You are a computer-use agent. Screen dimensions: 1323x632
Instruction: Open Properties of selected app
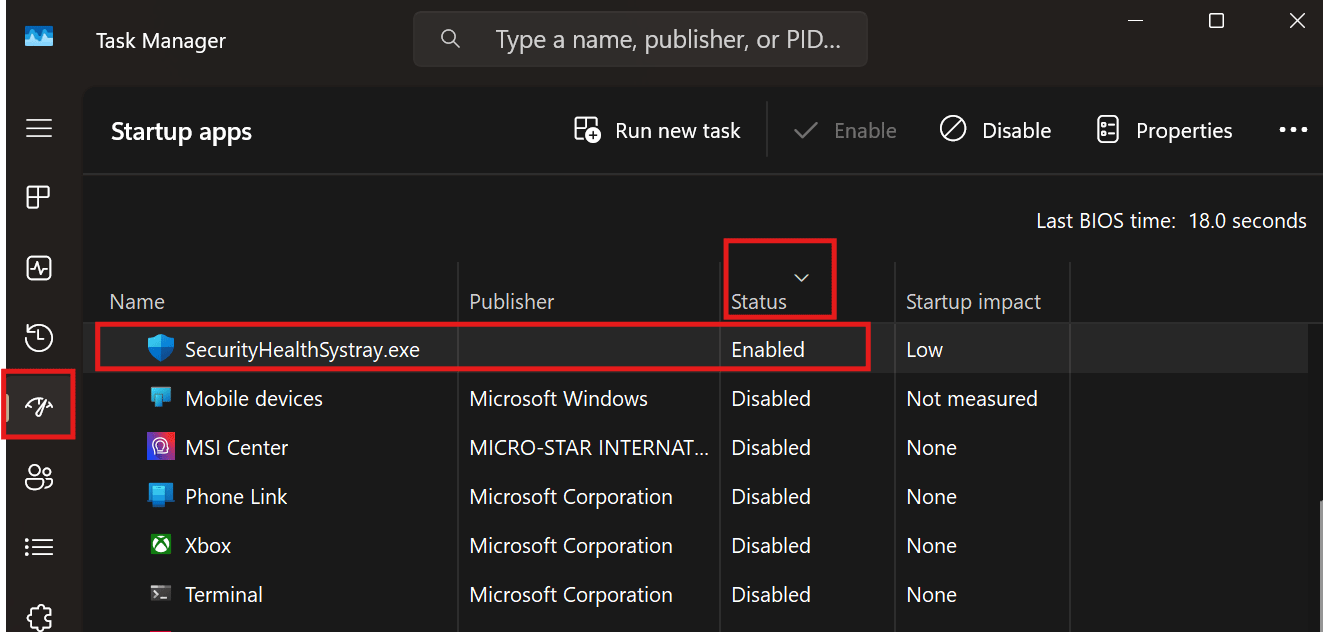coord(1164,130)
